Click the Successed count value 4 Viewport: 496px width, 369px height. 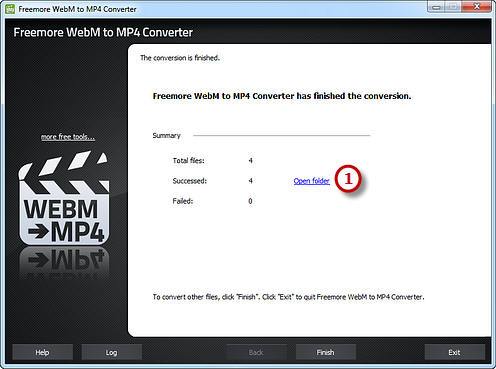click(x=250, y=181)
